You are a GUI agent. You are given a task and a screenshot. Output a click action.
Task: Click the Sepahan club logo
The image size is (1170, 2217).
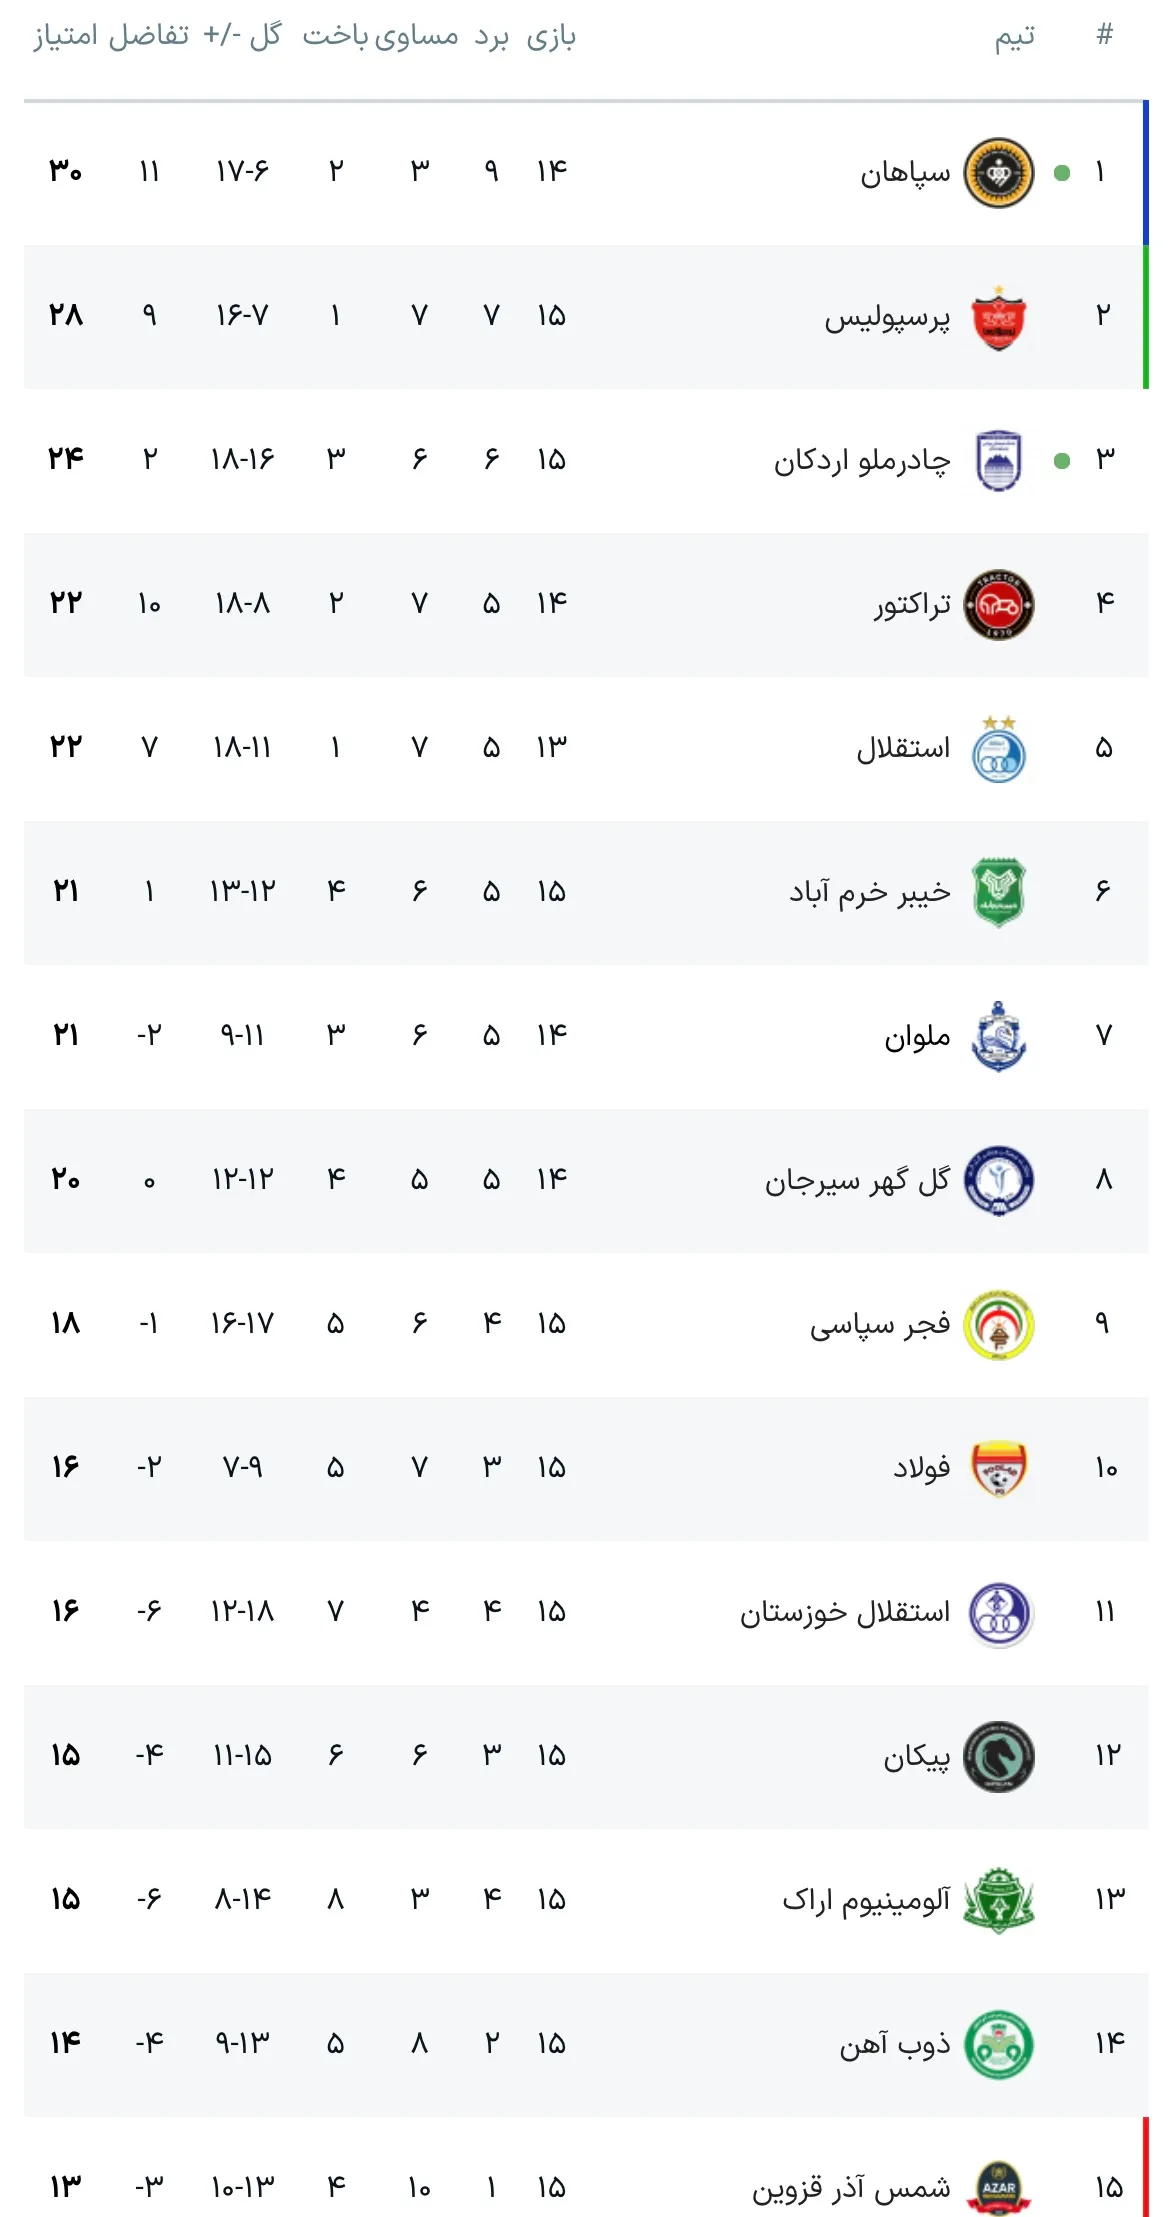[998, 173]
